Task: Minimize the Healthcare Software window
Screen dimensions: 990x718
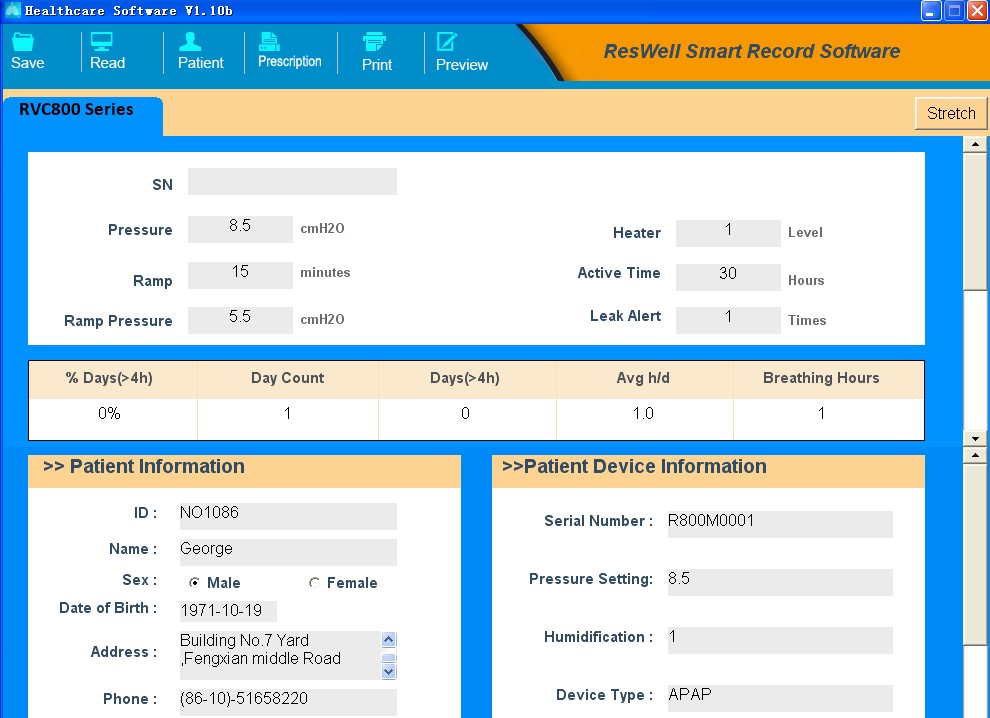Action: click(931, 11)
